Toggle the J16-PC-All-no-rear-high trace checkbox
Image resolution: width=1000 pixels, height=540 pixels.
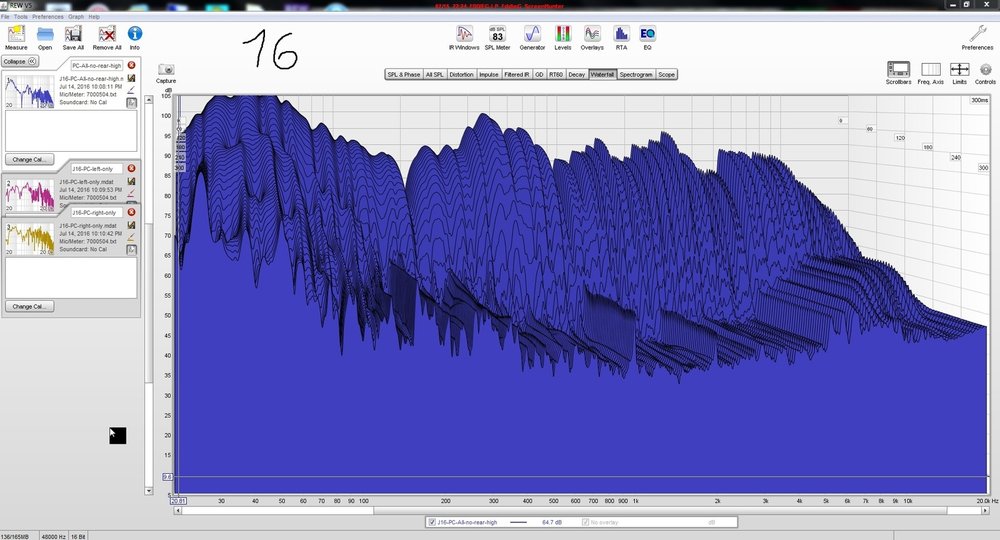point(432,522)
